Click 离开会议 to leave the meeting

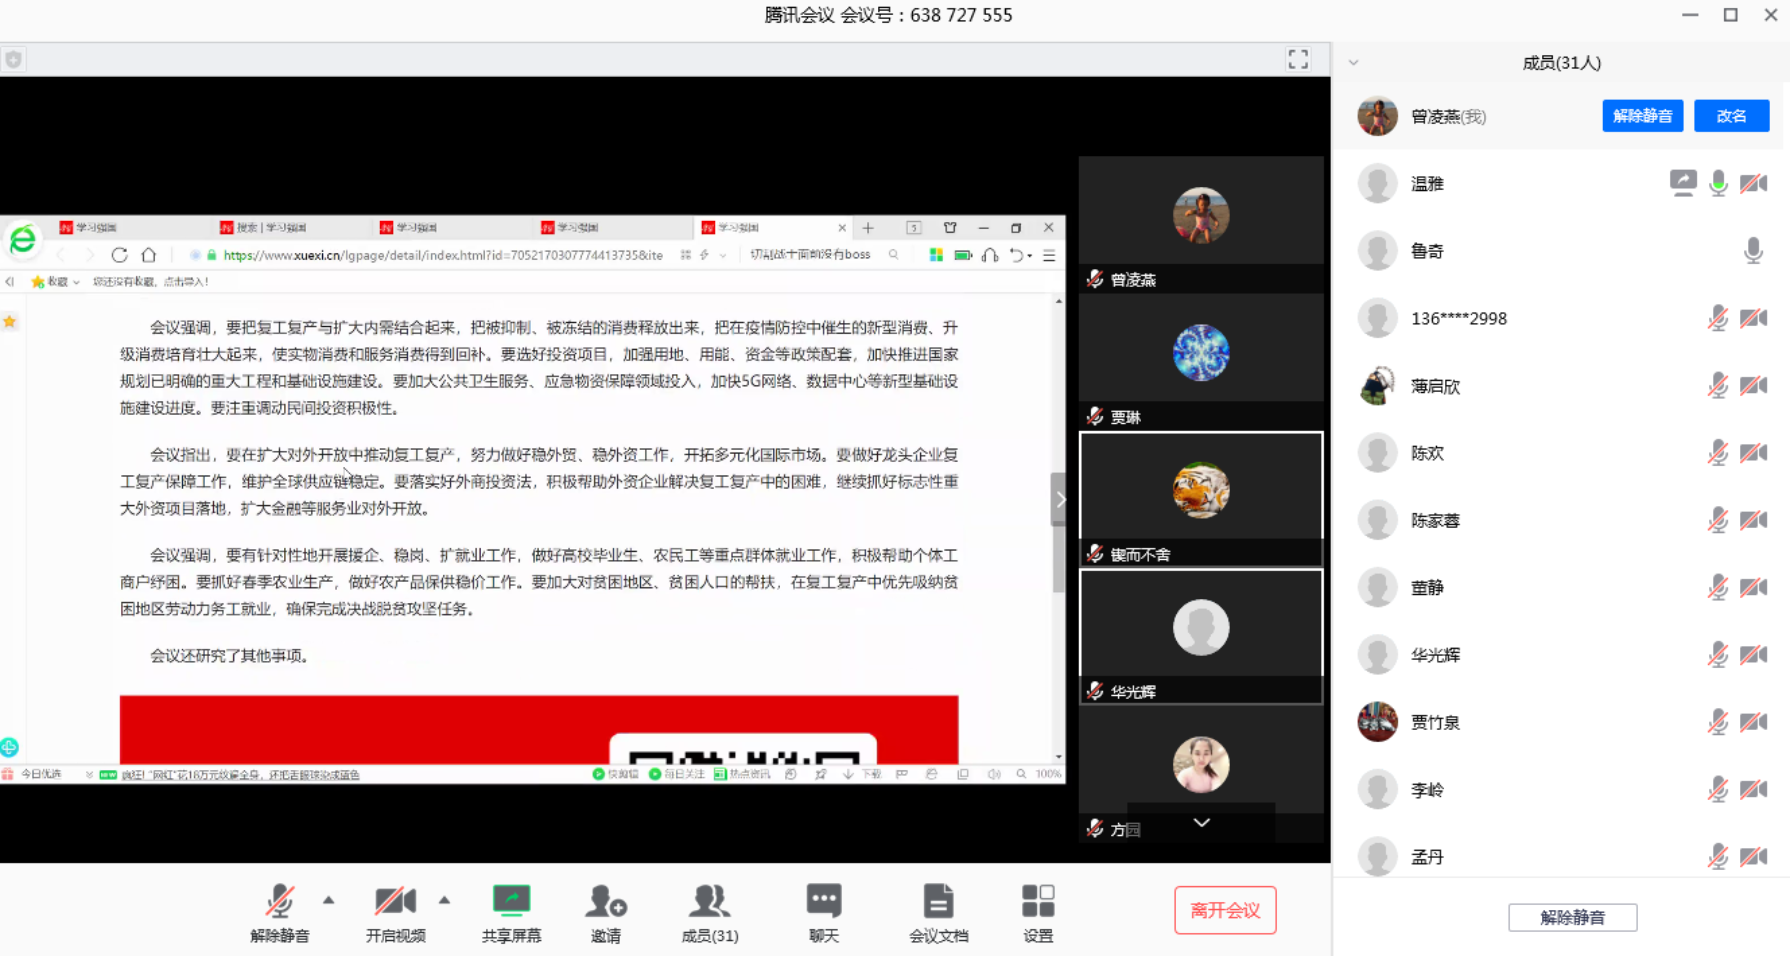pos(1225,910)
